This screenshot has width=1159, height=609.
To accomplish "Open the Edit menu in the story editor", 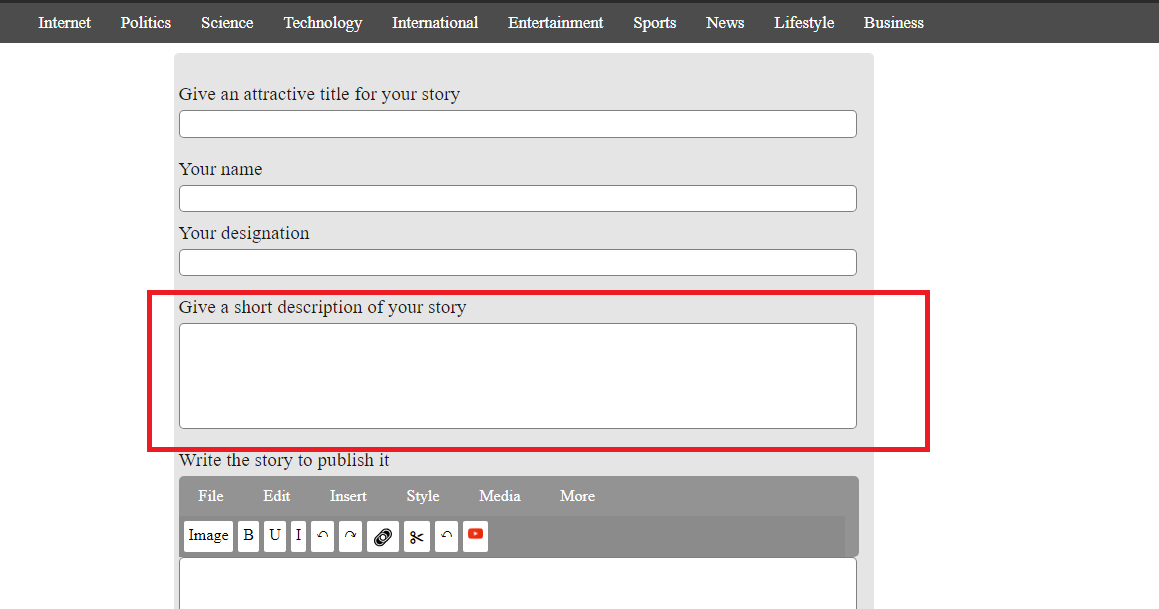I will point(276,496).
